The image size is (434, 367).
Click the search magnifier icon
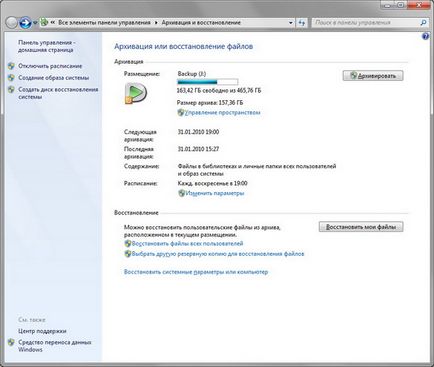423,23
